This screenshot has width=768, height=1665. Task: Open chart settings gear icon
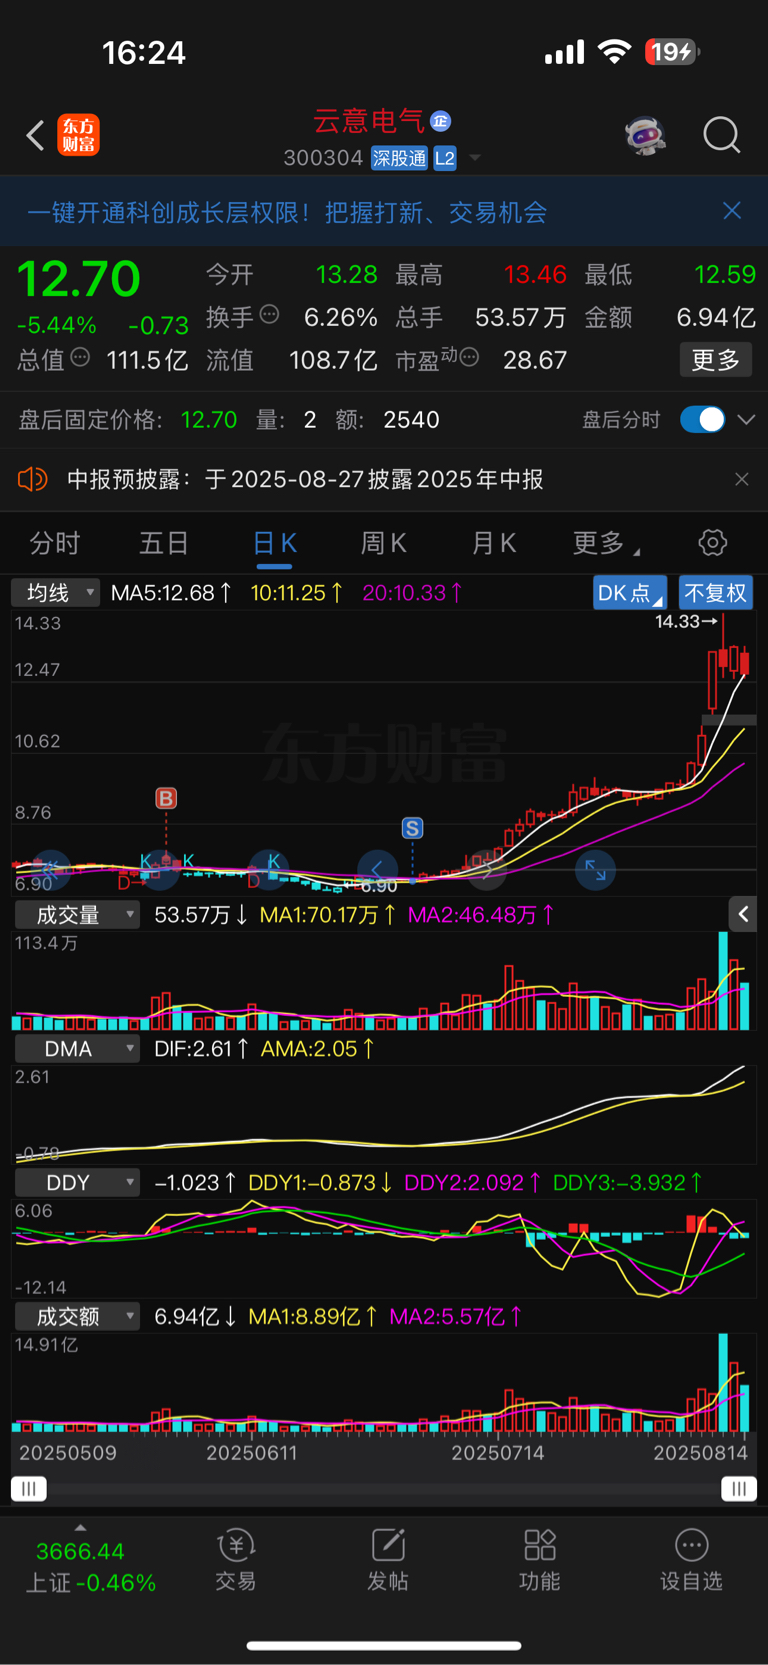[712, 543]
